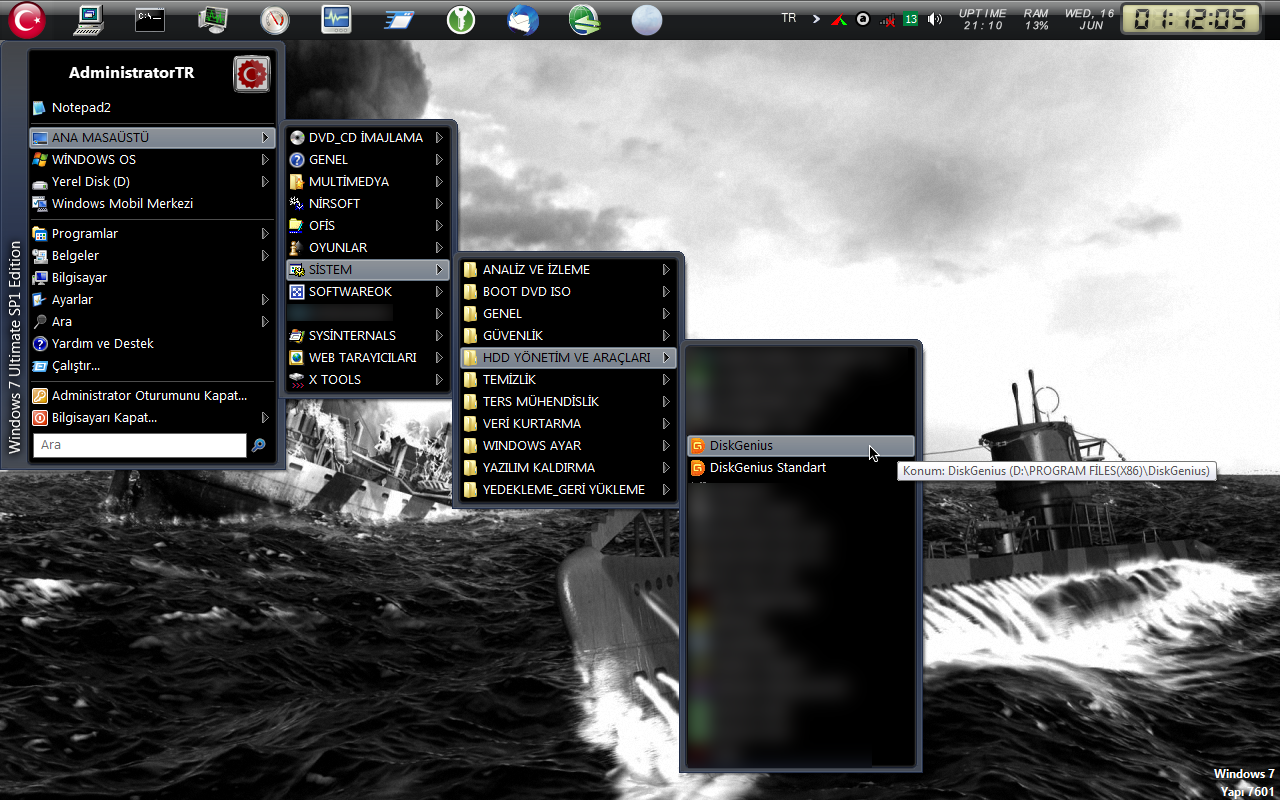
Task: Open the green graph monitor icon
Action: (213, 19)
